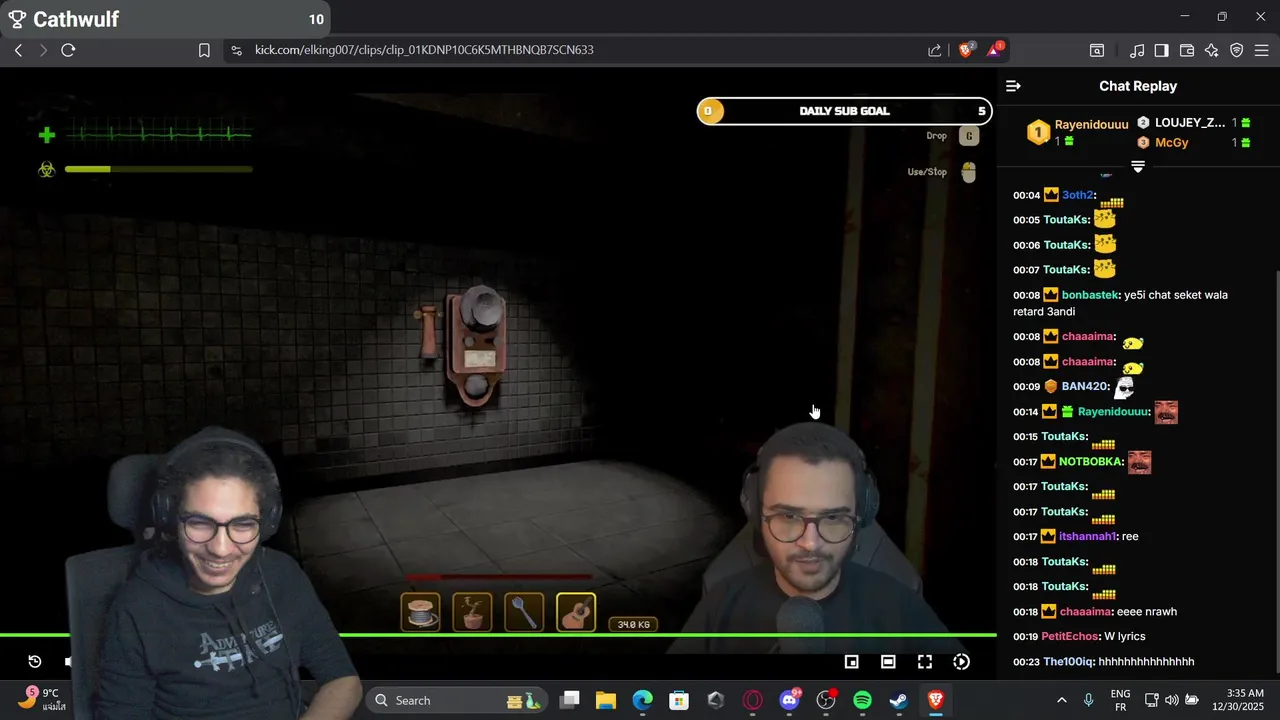
Task: Click the Windows taskbar Search box
Action: [456, 700]
